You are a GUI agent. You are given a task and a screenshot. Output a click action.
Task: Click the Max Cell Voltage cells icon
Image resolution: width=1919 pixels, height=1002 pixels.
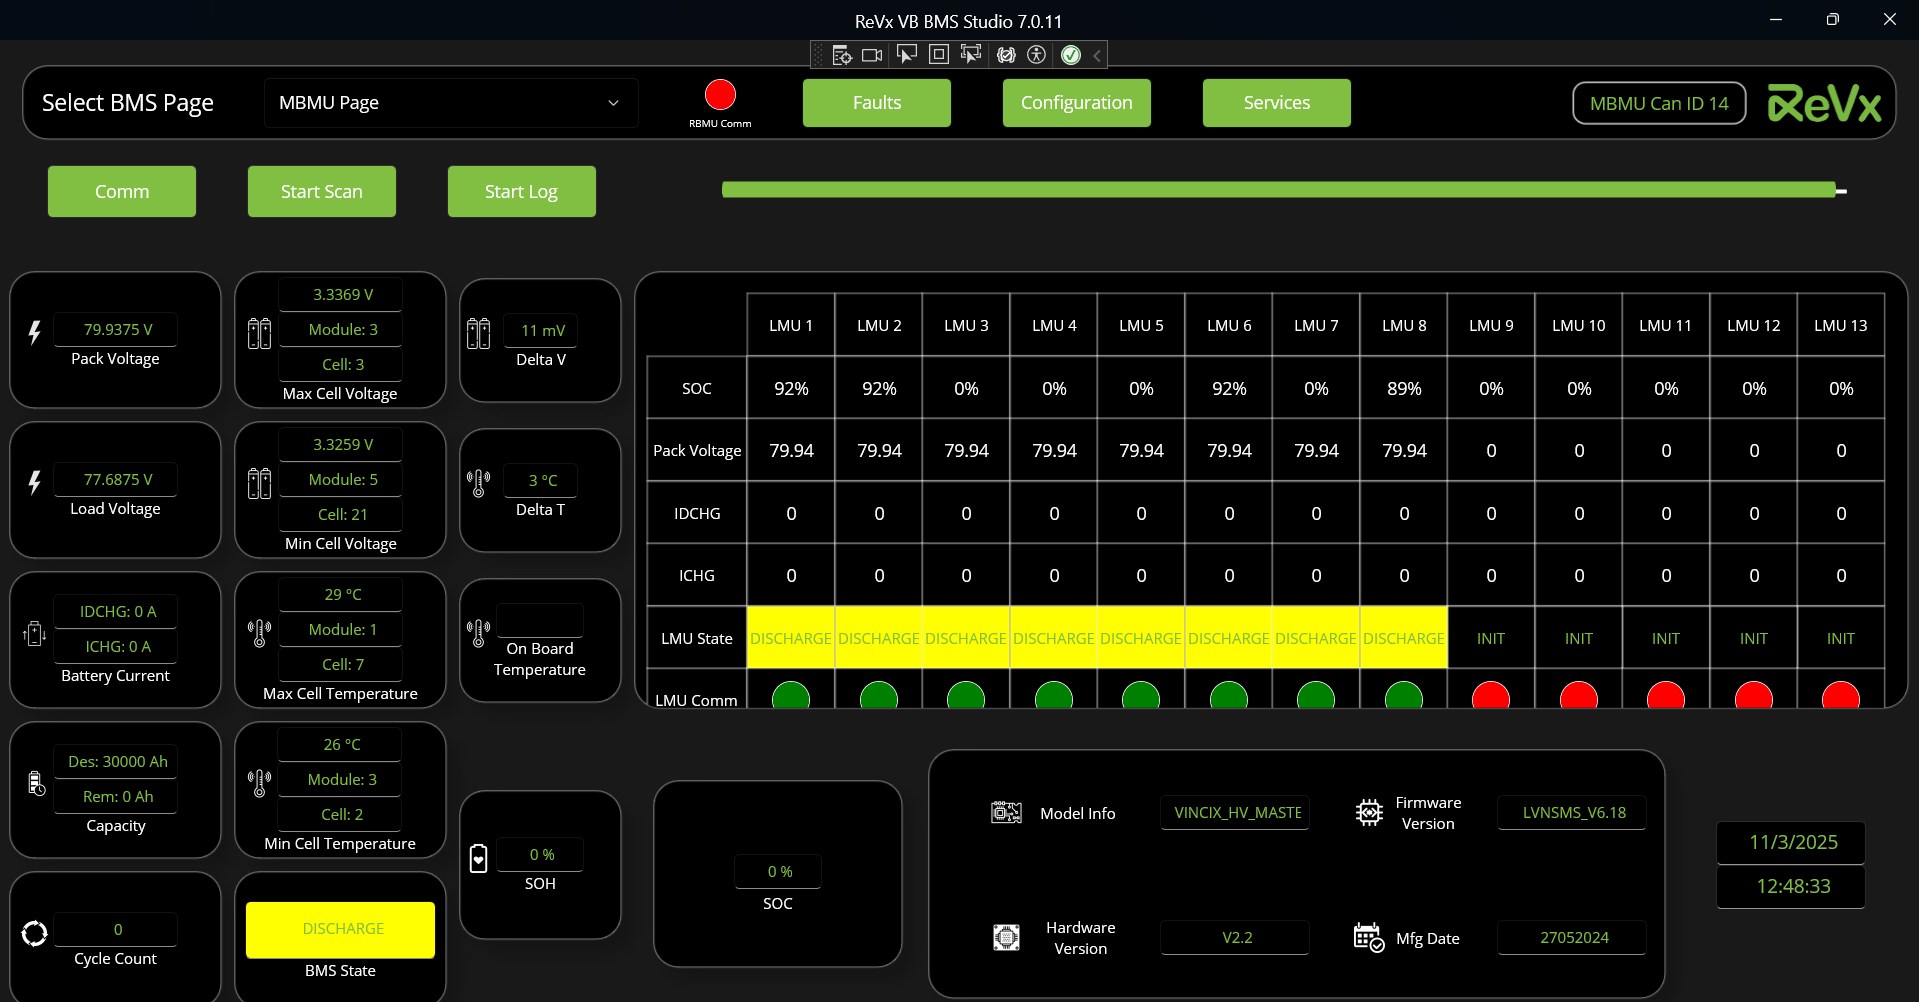(259, 333)
